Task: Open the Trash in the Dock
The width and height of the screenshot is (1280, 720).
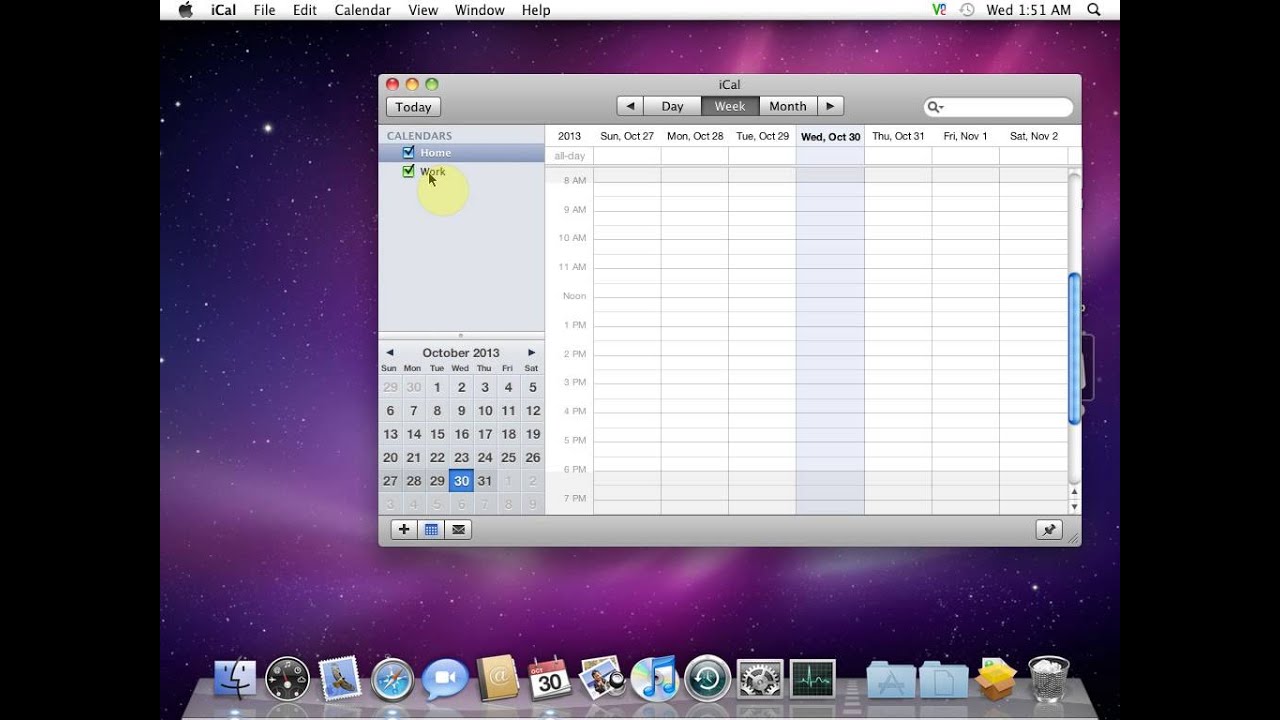Action: click(x=1048, y=679)
